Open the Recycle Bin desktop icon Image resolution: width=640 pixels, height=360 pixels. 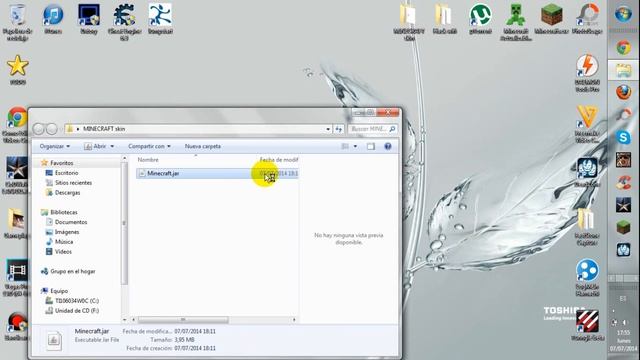(x=17, y=21)
